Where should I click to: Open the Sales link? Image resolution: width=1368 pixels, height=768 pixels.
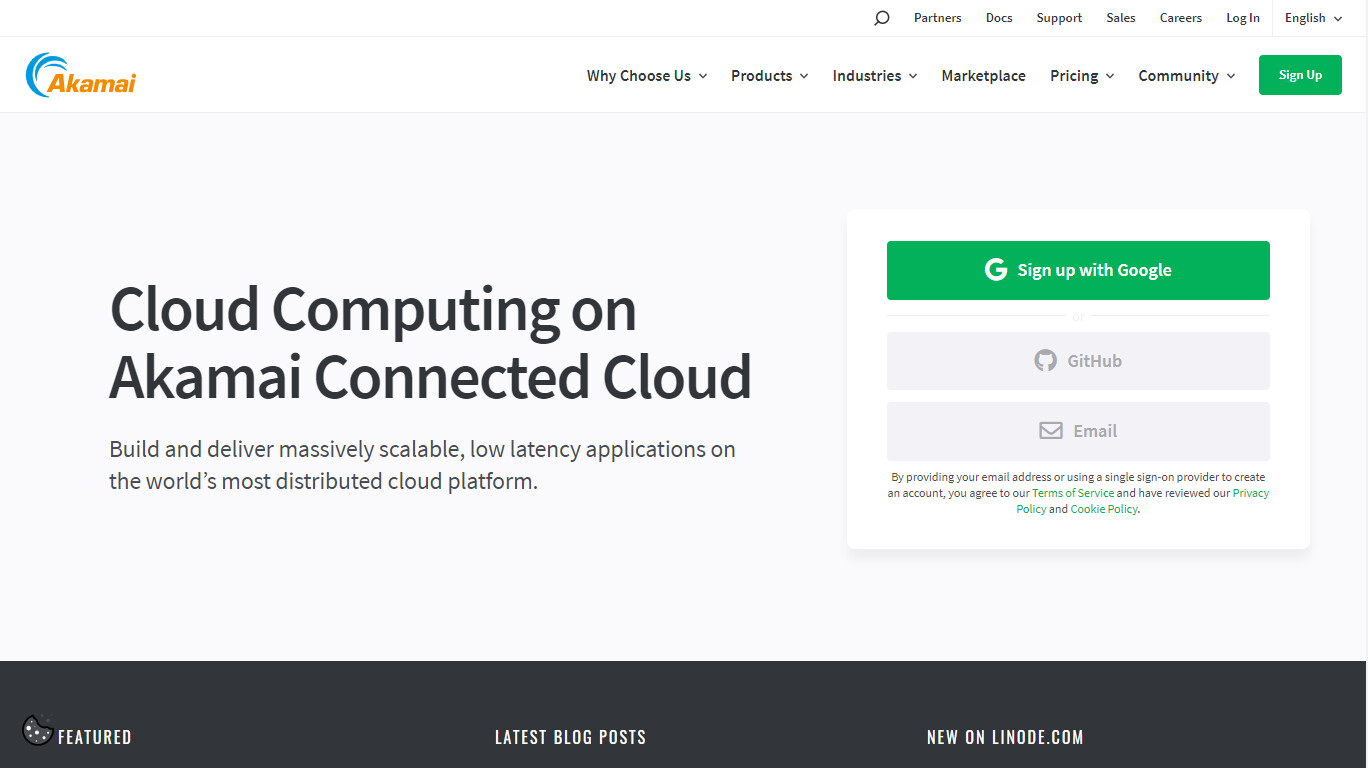point(1121,18)
